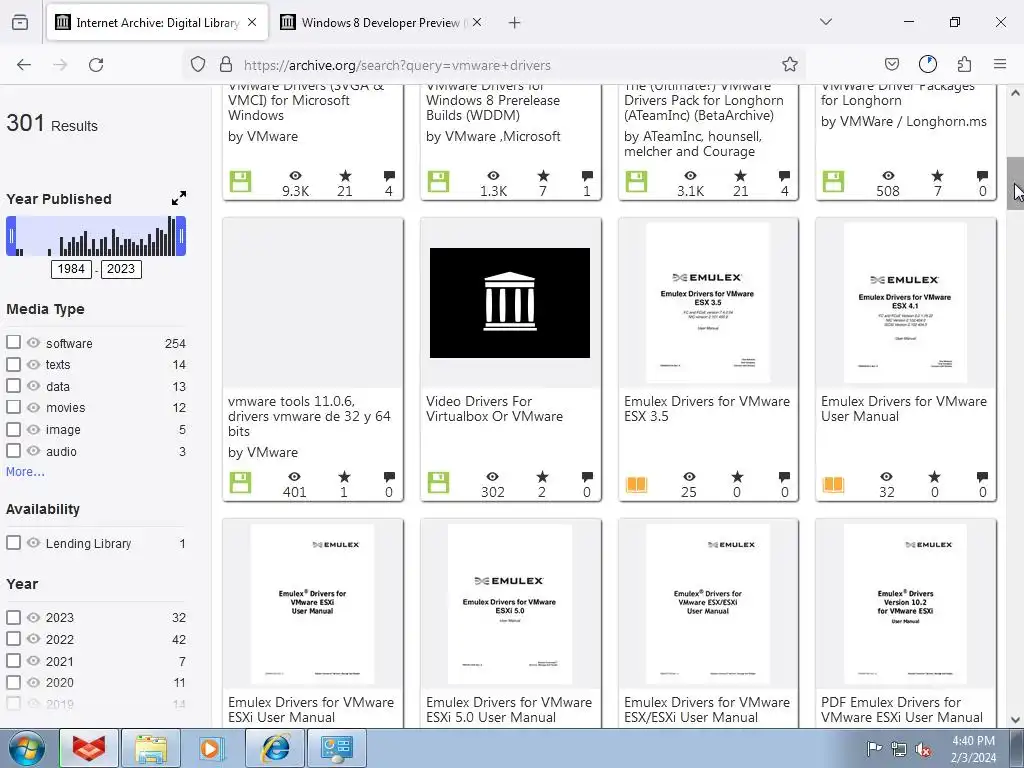Click the muted volume tray icon
Viewport: 1024px width, 768px height.
point(923,750)
